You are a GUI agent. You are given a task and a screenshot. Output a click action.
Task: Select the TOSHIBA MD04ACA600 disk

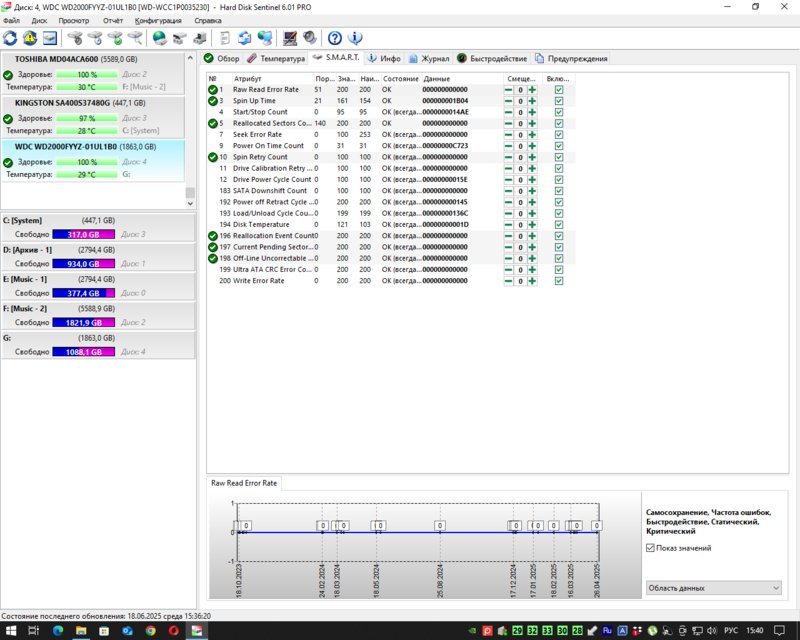[x=92, y=72]
